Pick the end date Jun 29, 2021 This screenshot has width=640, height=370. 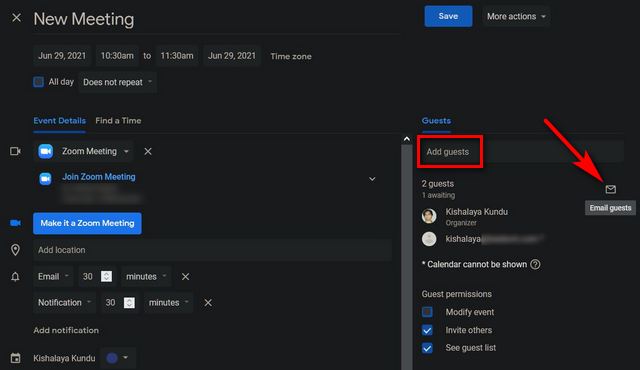click(x=232, y=55)
